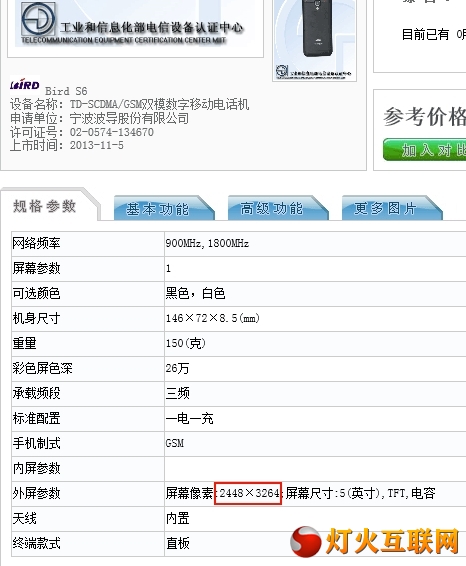Click the Bird S6 model name
Viewport: 466px width, 566px height.
(66, 91)
